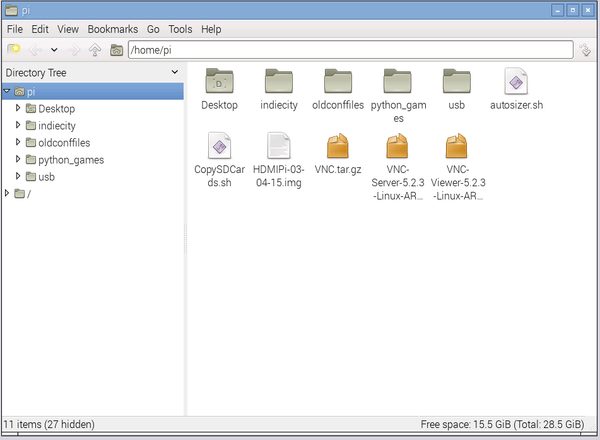
Task: Click the /home/pi path field
Action: coord(350,50)
